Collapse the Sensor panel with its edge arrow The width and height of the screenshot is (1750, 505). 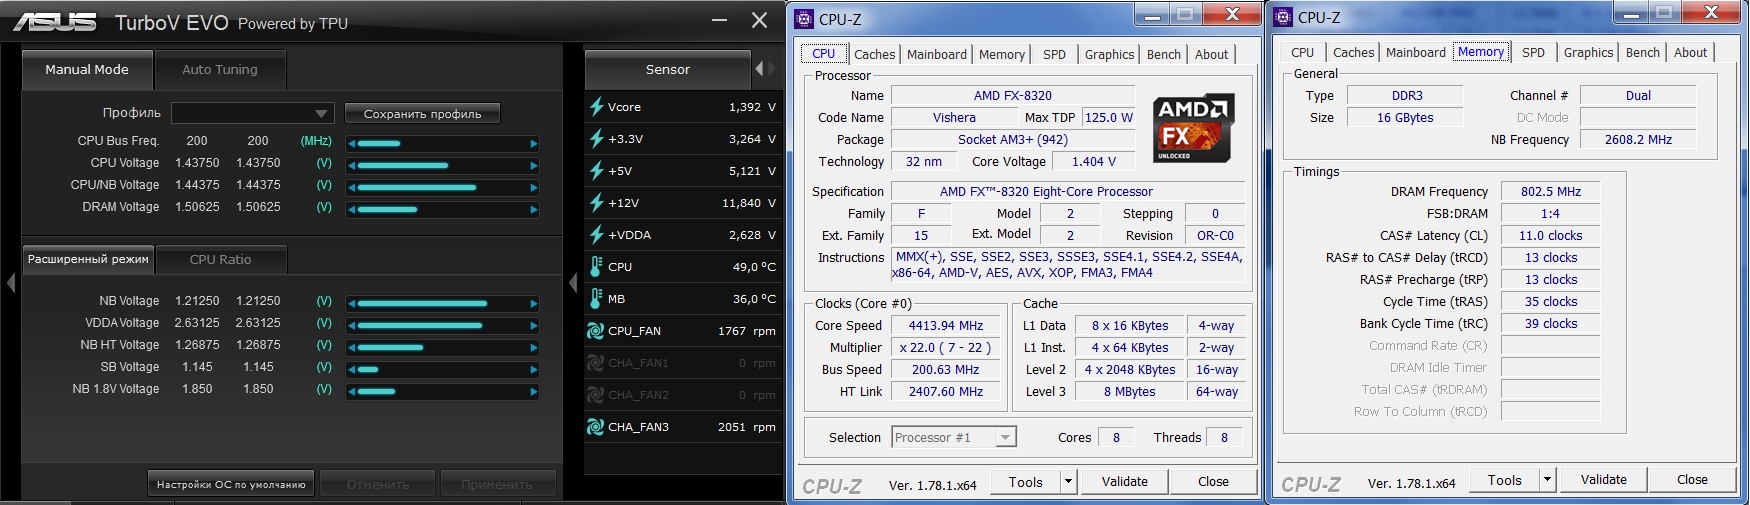click(x=573, y=283)
